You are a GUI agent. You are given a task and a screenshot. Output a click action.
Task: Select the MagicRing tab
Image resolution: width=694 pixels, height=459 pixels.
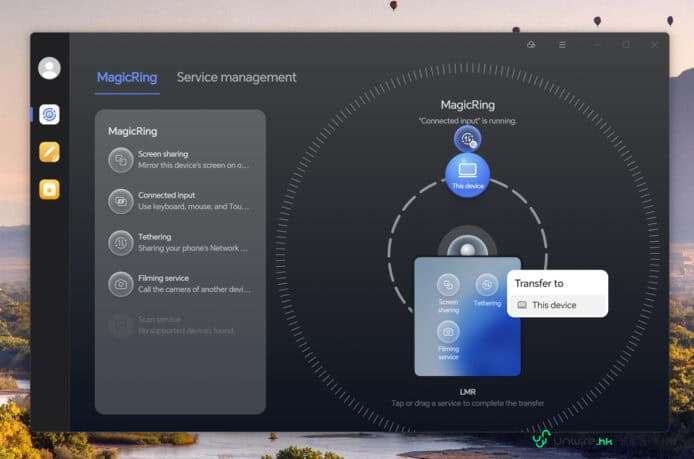(x=127, y=77)
